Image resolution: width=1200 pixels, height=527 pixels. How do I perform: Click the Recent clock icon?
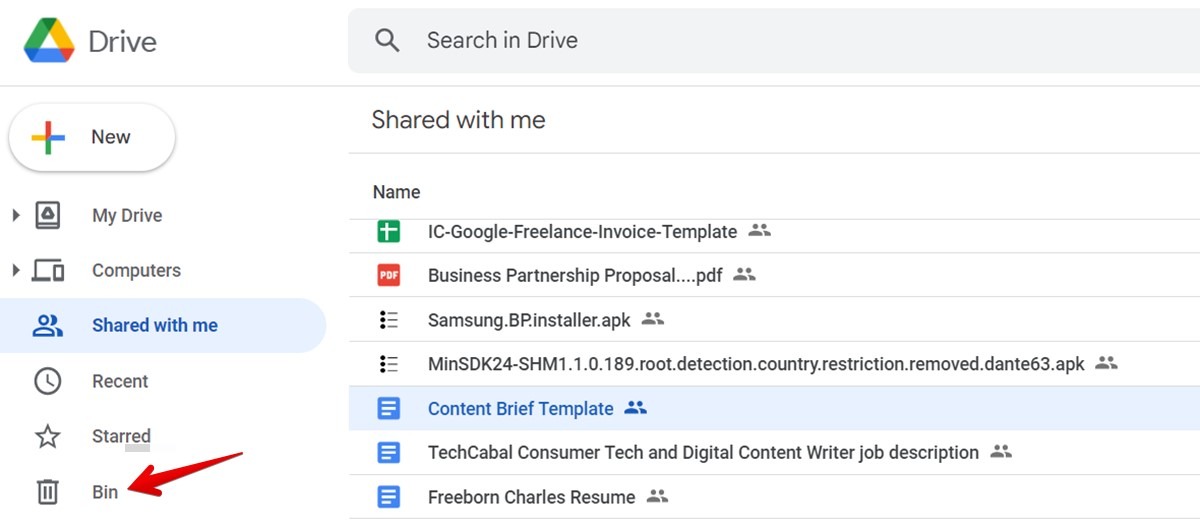(x=48, y=381)
